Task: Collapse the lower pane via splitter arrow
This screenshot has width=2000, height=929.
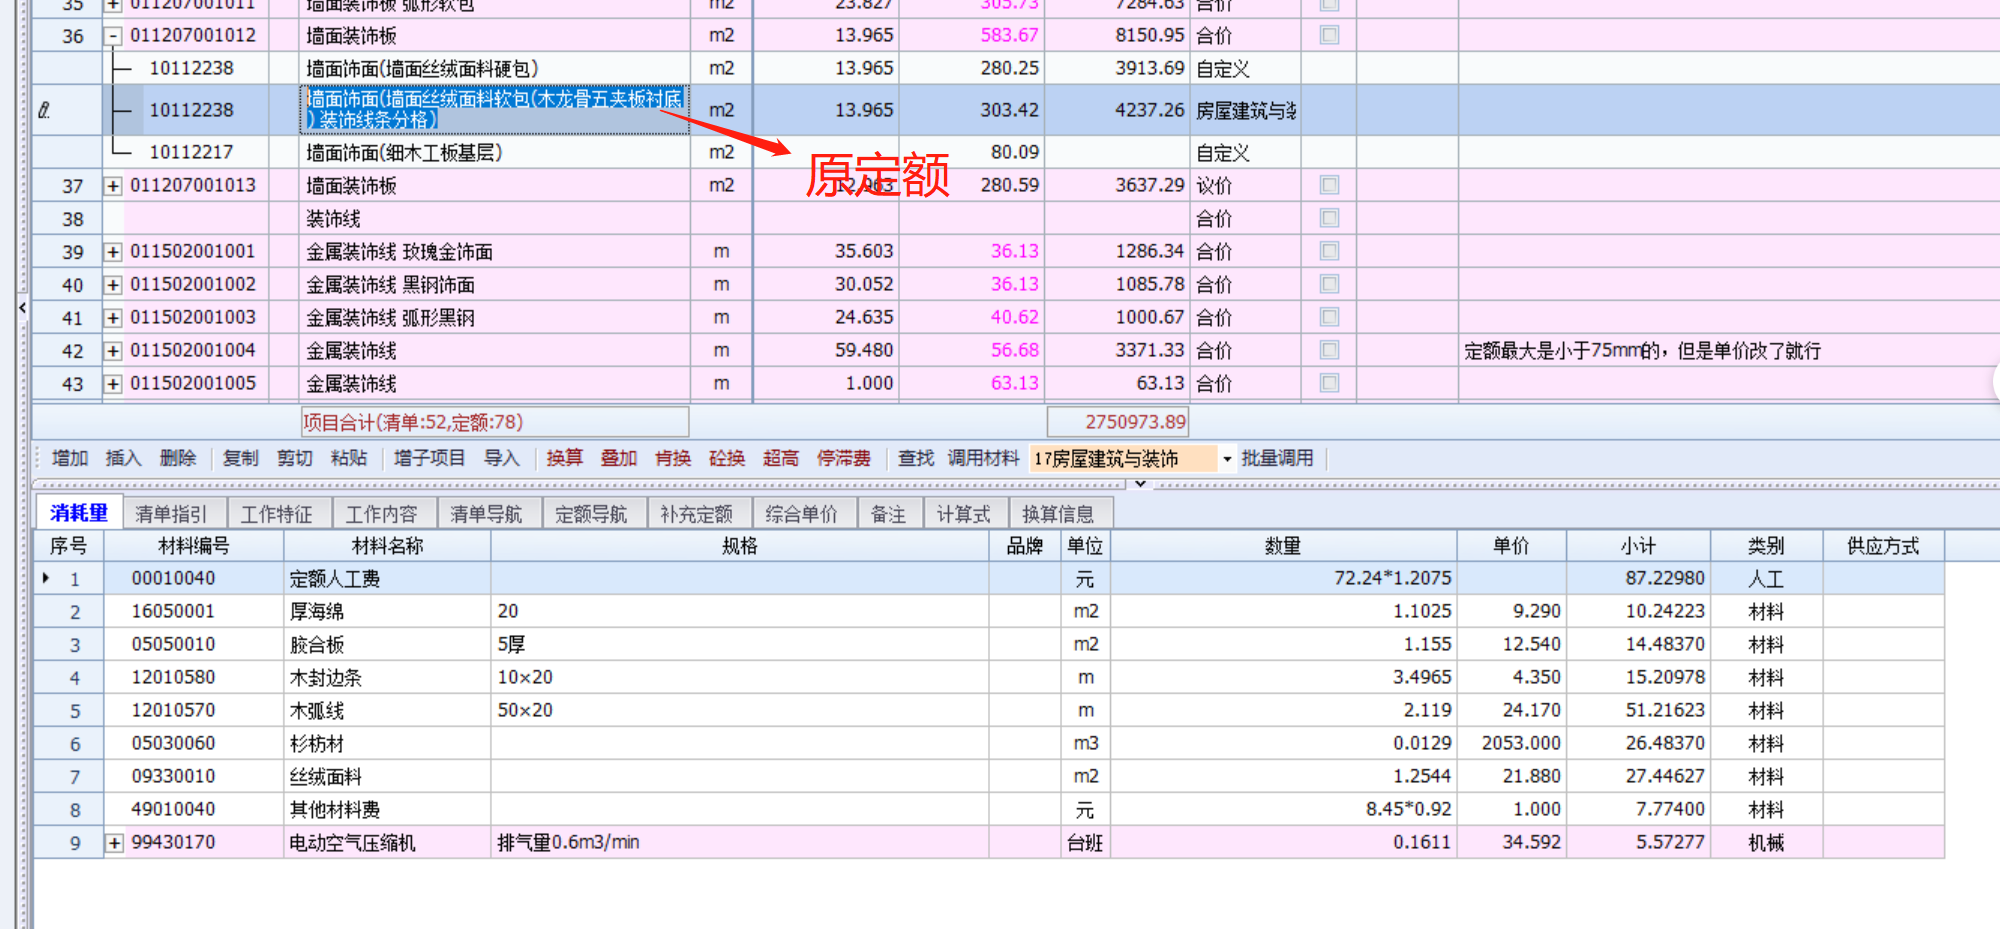Action: click(x=1140, y=484)
